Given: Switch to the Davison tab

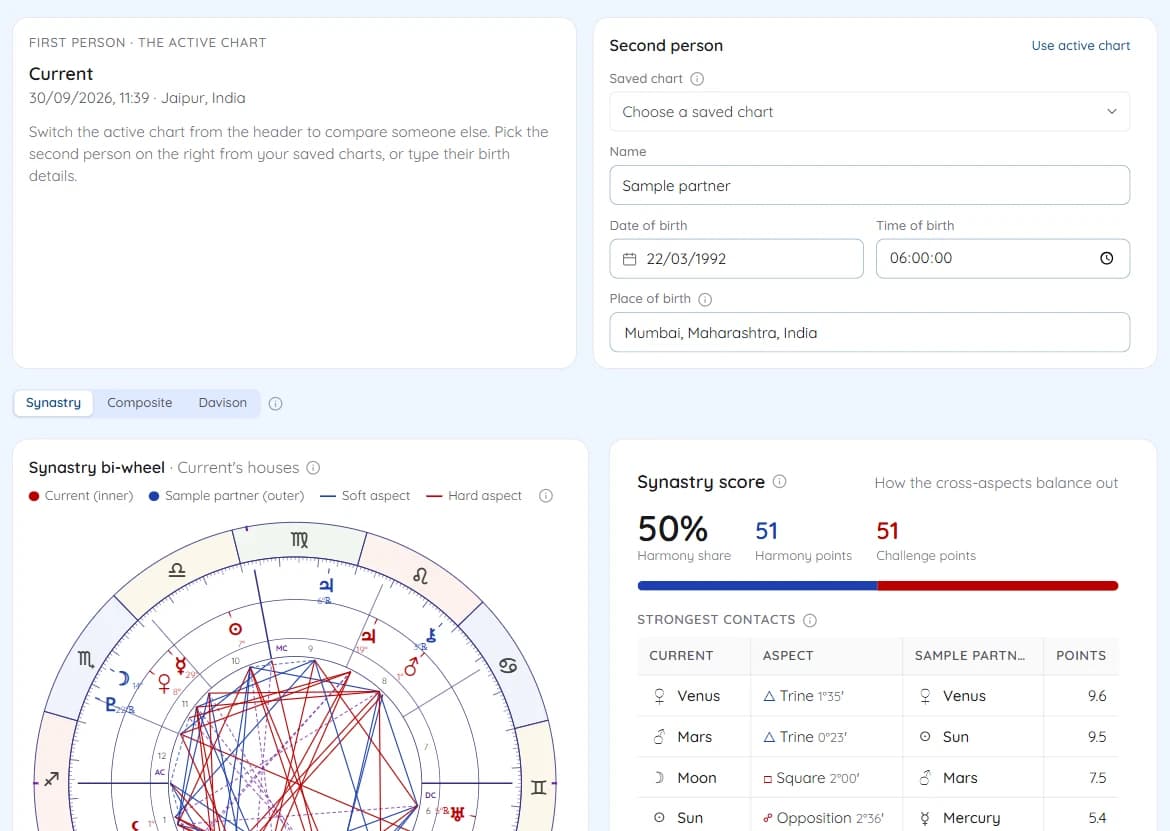Looking at the screenshot, I should click(222, 403).
